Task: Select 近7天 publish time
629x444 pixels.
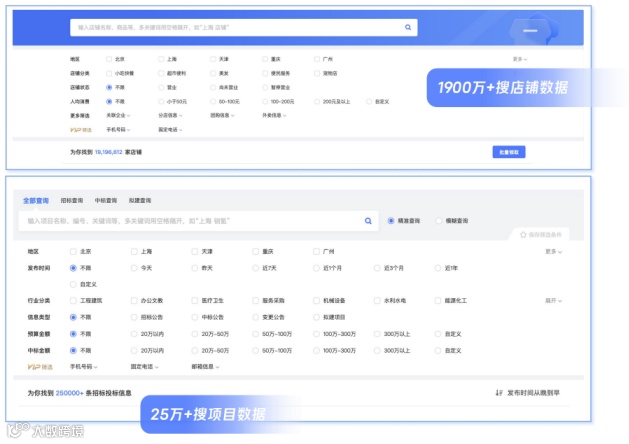Action: coord(256,268)
